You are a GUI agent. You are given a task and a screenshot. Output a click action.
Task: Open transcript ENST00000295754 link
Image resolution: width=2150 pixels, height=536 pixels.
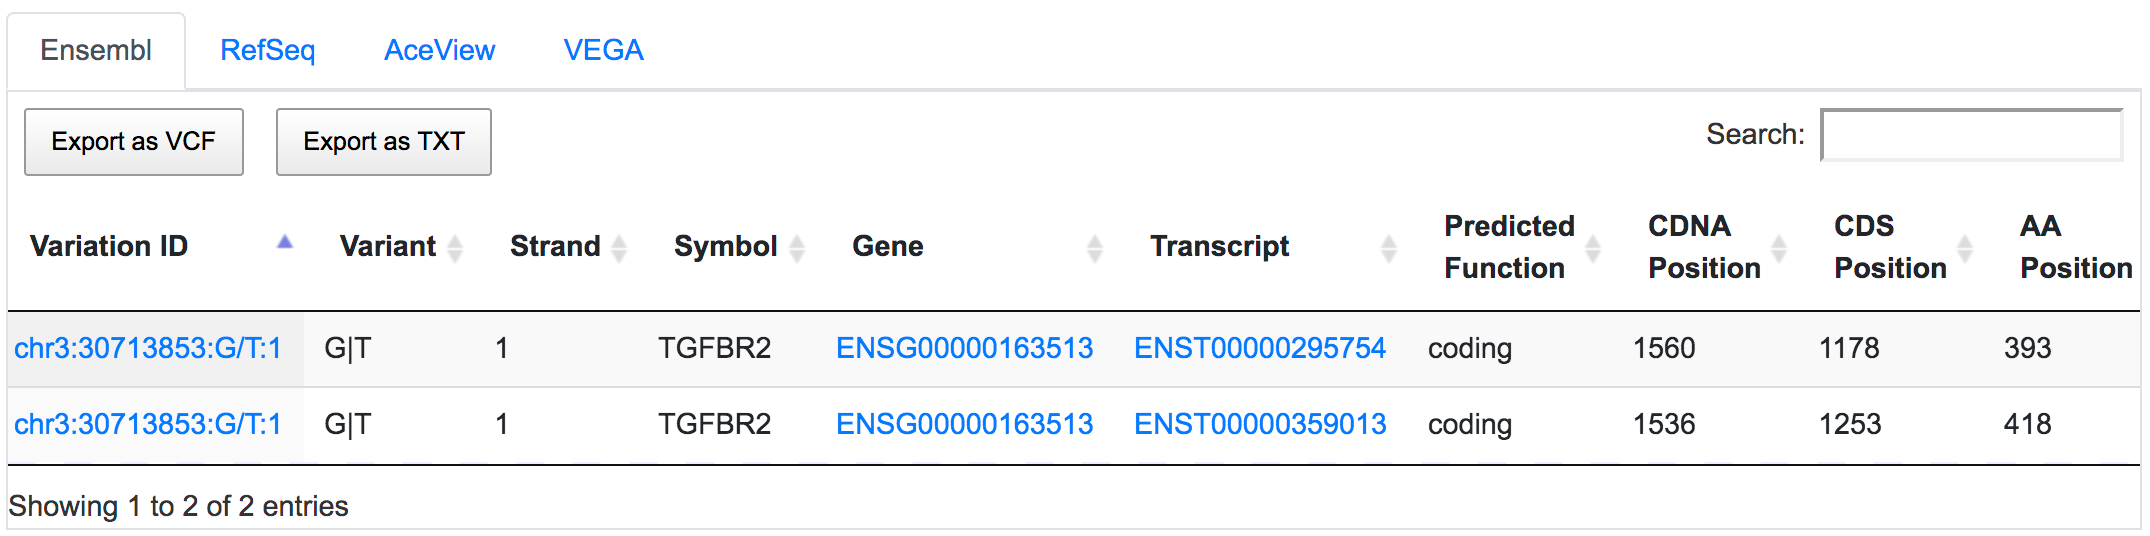[x=1260, y=348]
